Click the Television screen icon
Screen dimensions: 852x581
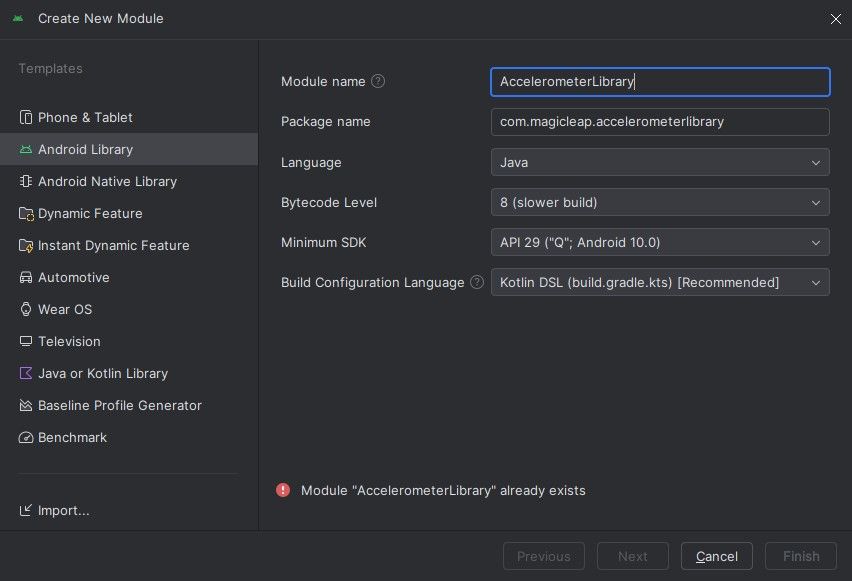coord(26,341)
